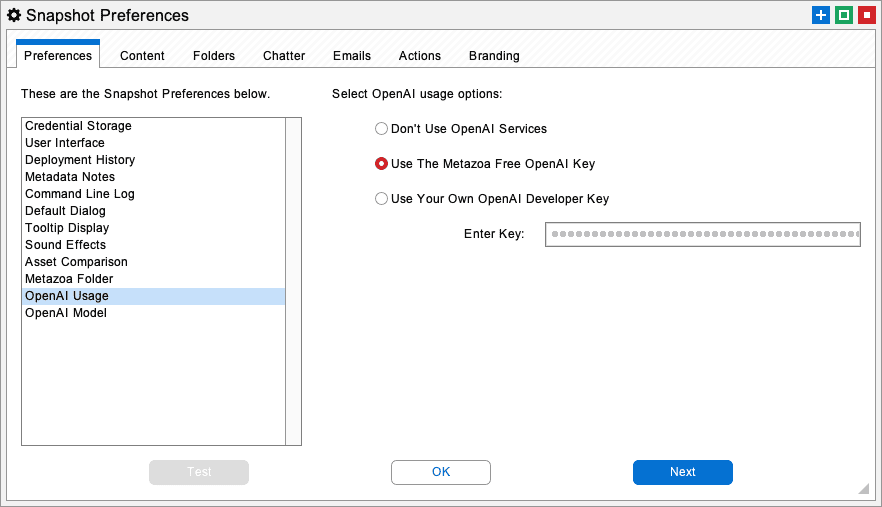Click the OK button
The image size is (882, 507).
tap(441, 472)
